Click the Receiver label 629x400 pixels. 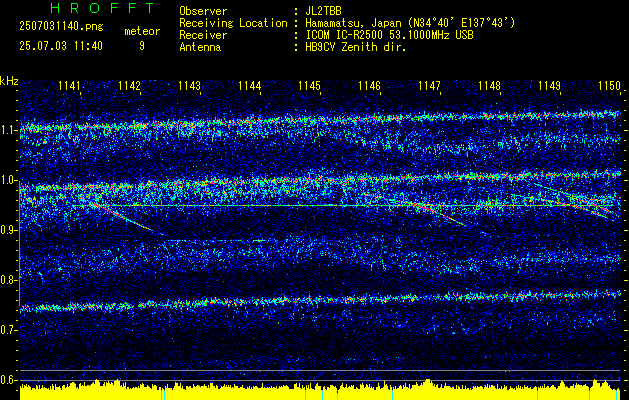pos(203,35)
